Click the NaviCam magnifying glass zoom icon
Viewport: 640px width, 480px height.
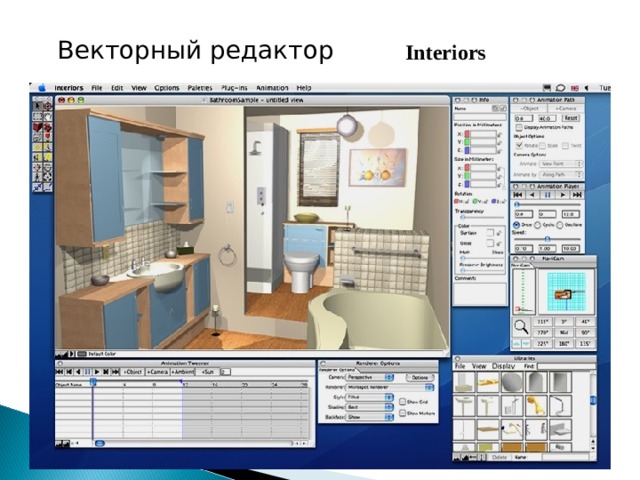pos(521,327)
